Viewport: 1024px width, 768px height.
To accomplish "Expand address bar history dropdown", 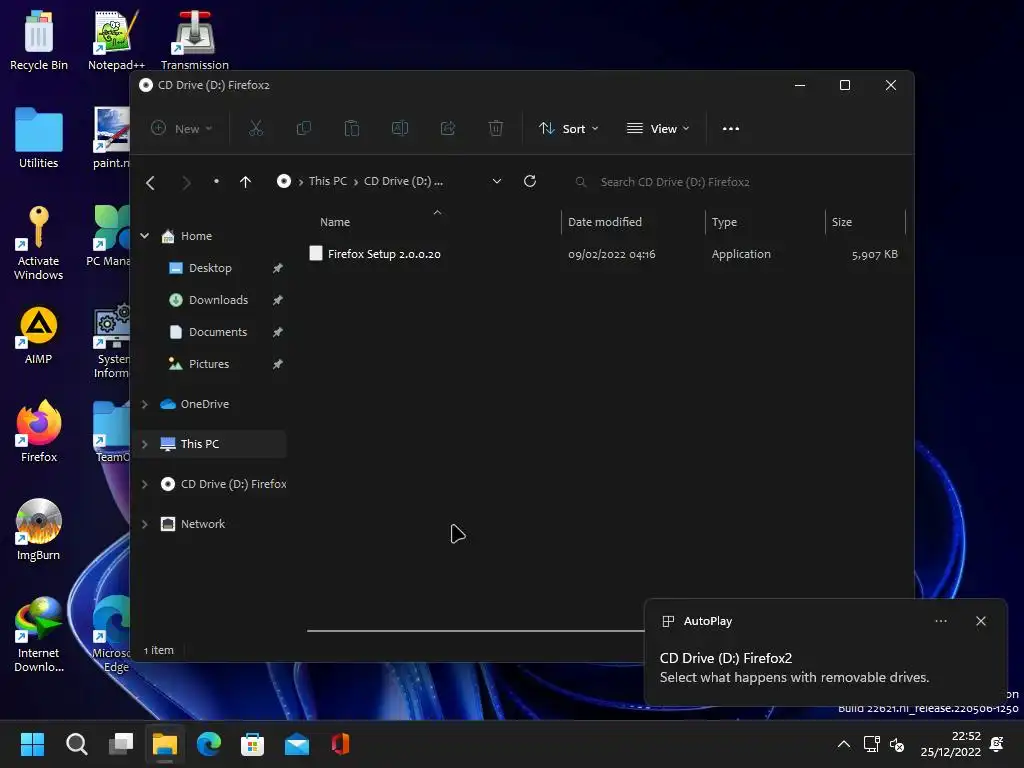I will [496, 182].
